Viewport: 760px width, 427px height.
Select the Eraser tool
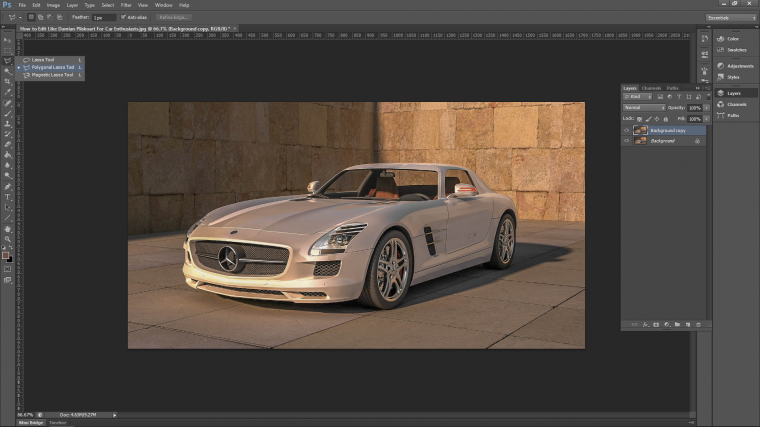pos(7,144)
